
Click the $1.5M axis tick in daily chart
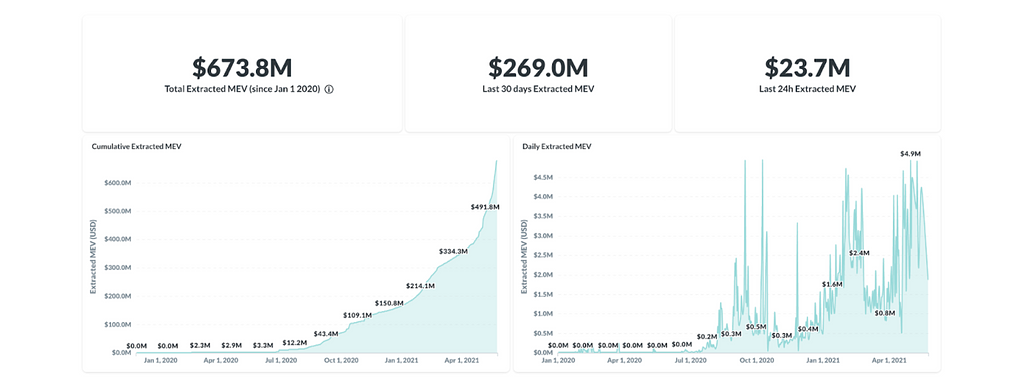coord(543,294)
